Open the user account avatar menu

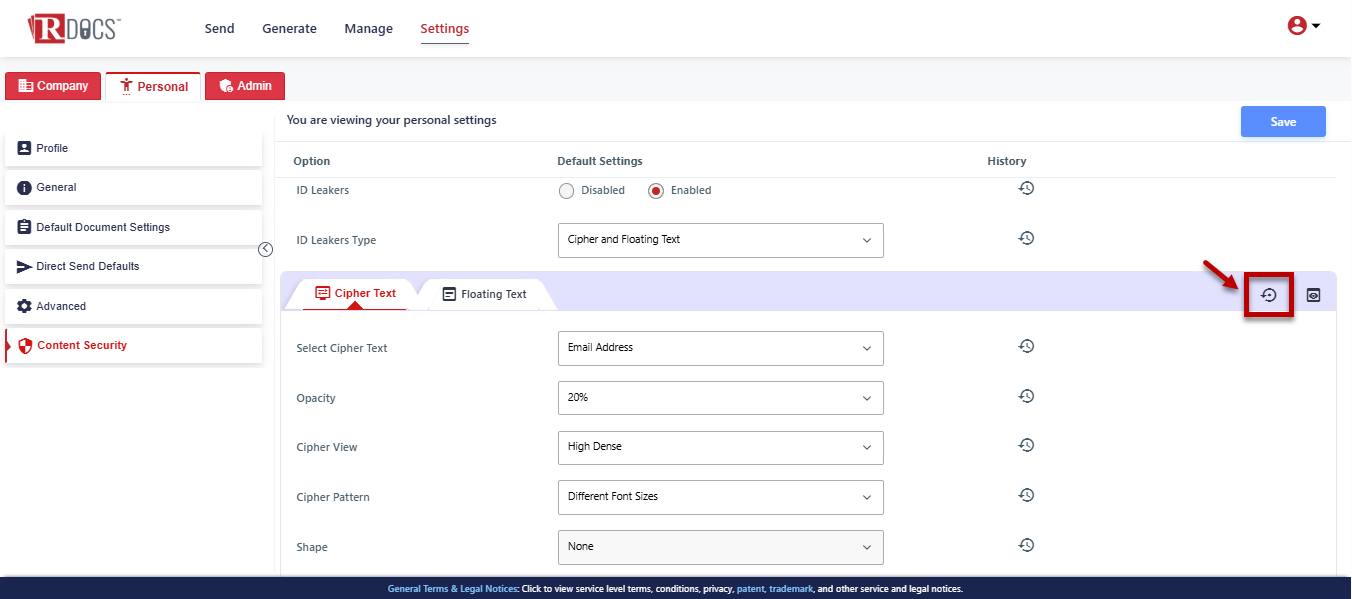(x=1302, y=27)
